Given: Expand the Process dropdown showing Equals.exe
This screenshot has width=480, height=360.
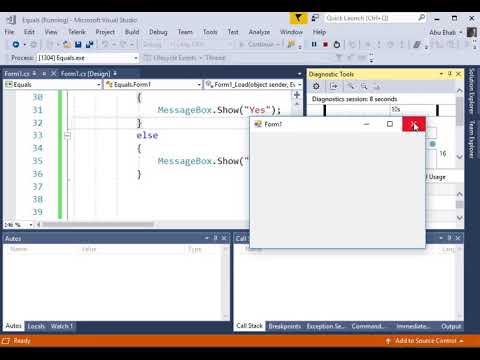Looking at the screenshot, I should (136, 58).
